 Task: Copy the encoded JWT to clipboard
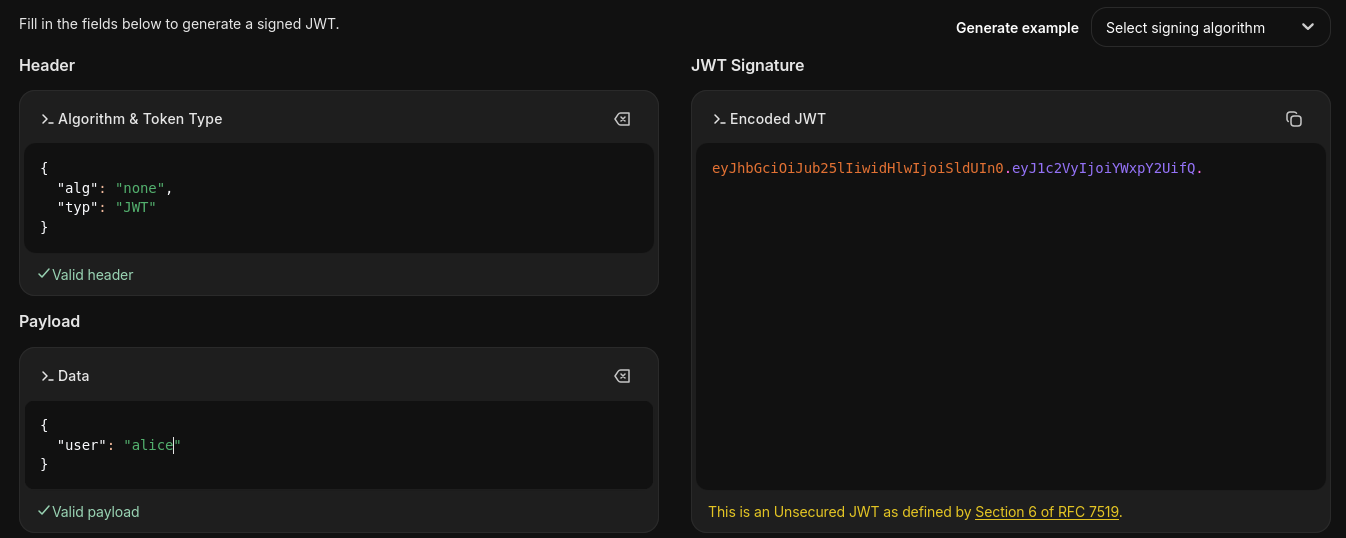pos(1294,119)
